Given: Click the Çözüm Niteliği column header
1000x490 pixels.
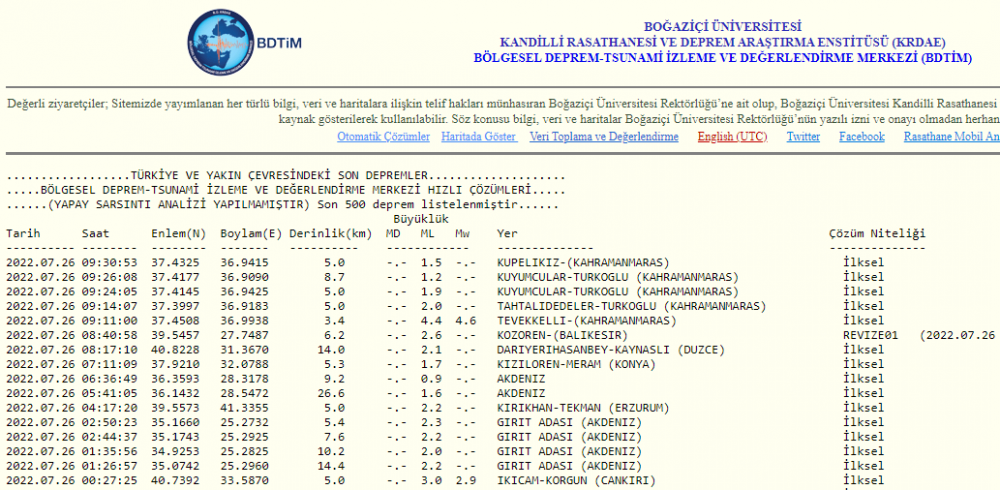Looking at the screenshot, I should tap(877, 234).
